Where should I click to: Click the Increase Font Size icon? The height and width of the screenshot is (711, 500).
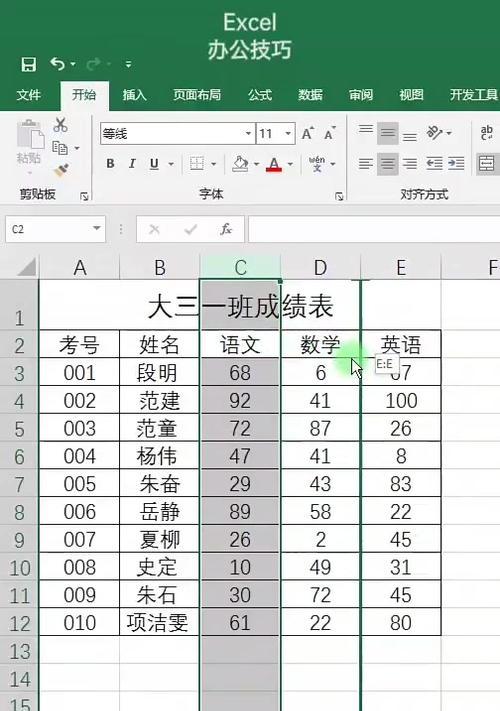(307, 134)
